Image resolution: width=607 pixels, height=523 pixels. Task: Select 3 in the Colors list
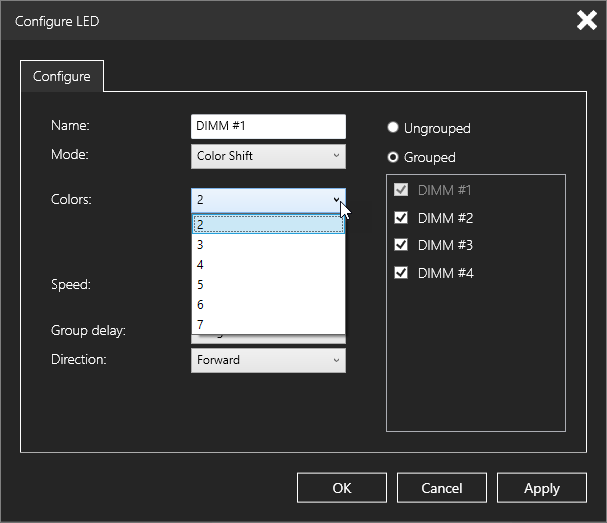(x=267, y=244)
